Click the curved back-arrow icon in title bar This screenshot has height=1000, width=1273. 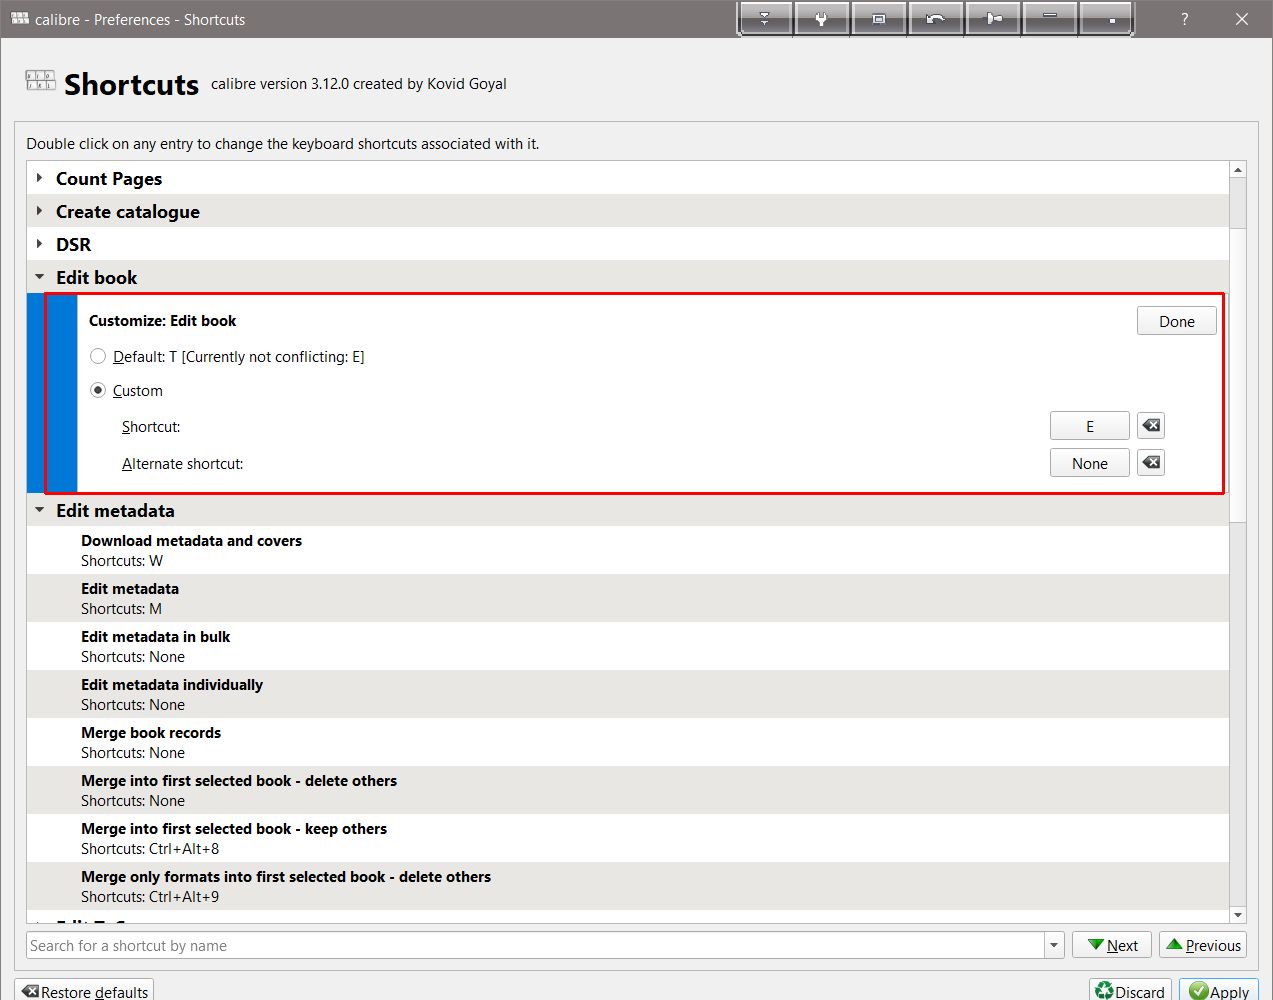tap(936, 19)
